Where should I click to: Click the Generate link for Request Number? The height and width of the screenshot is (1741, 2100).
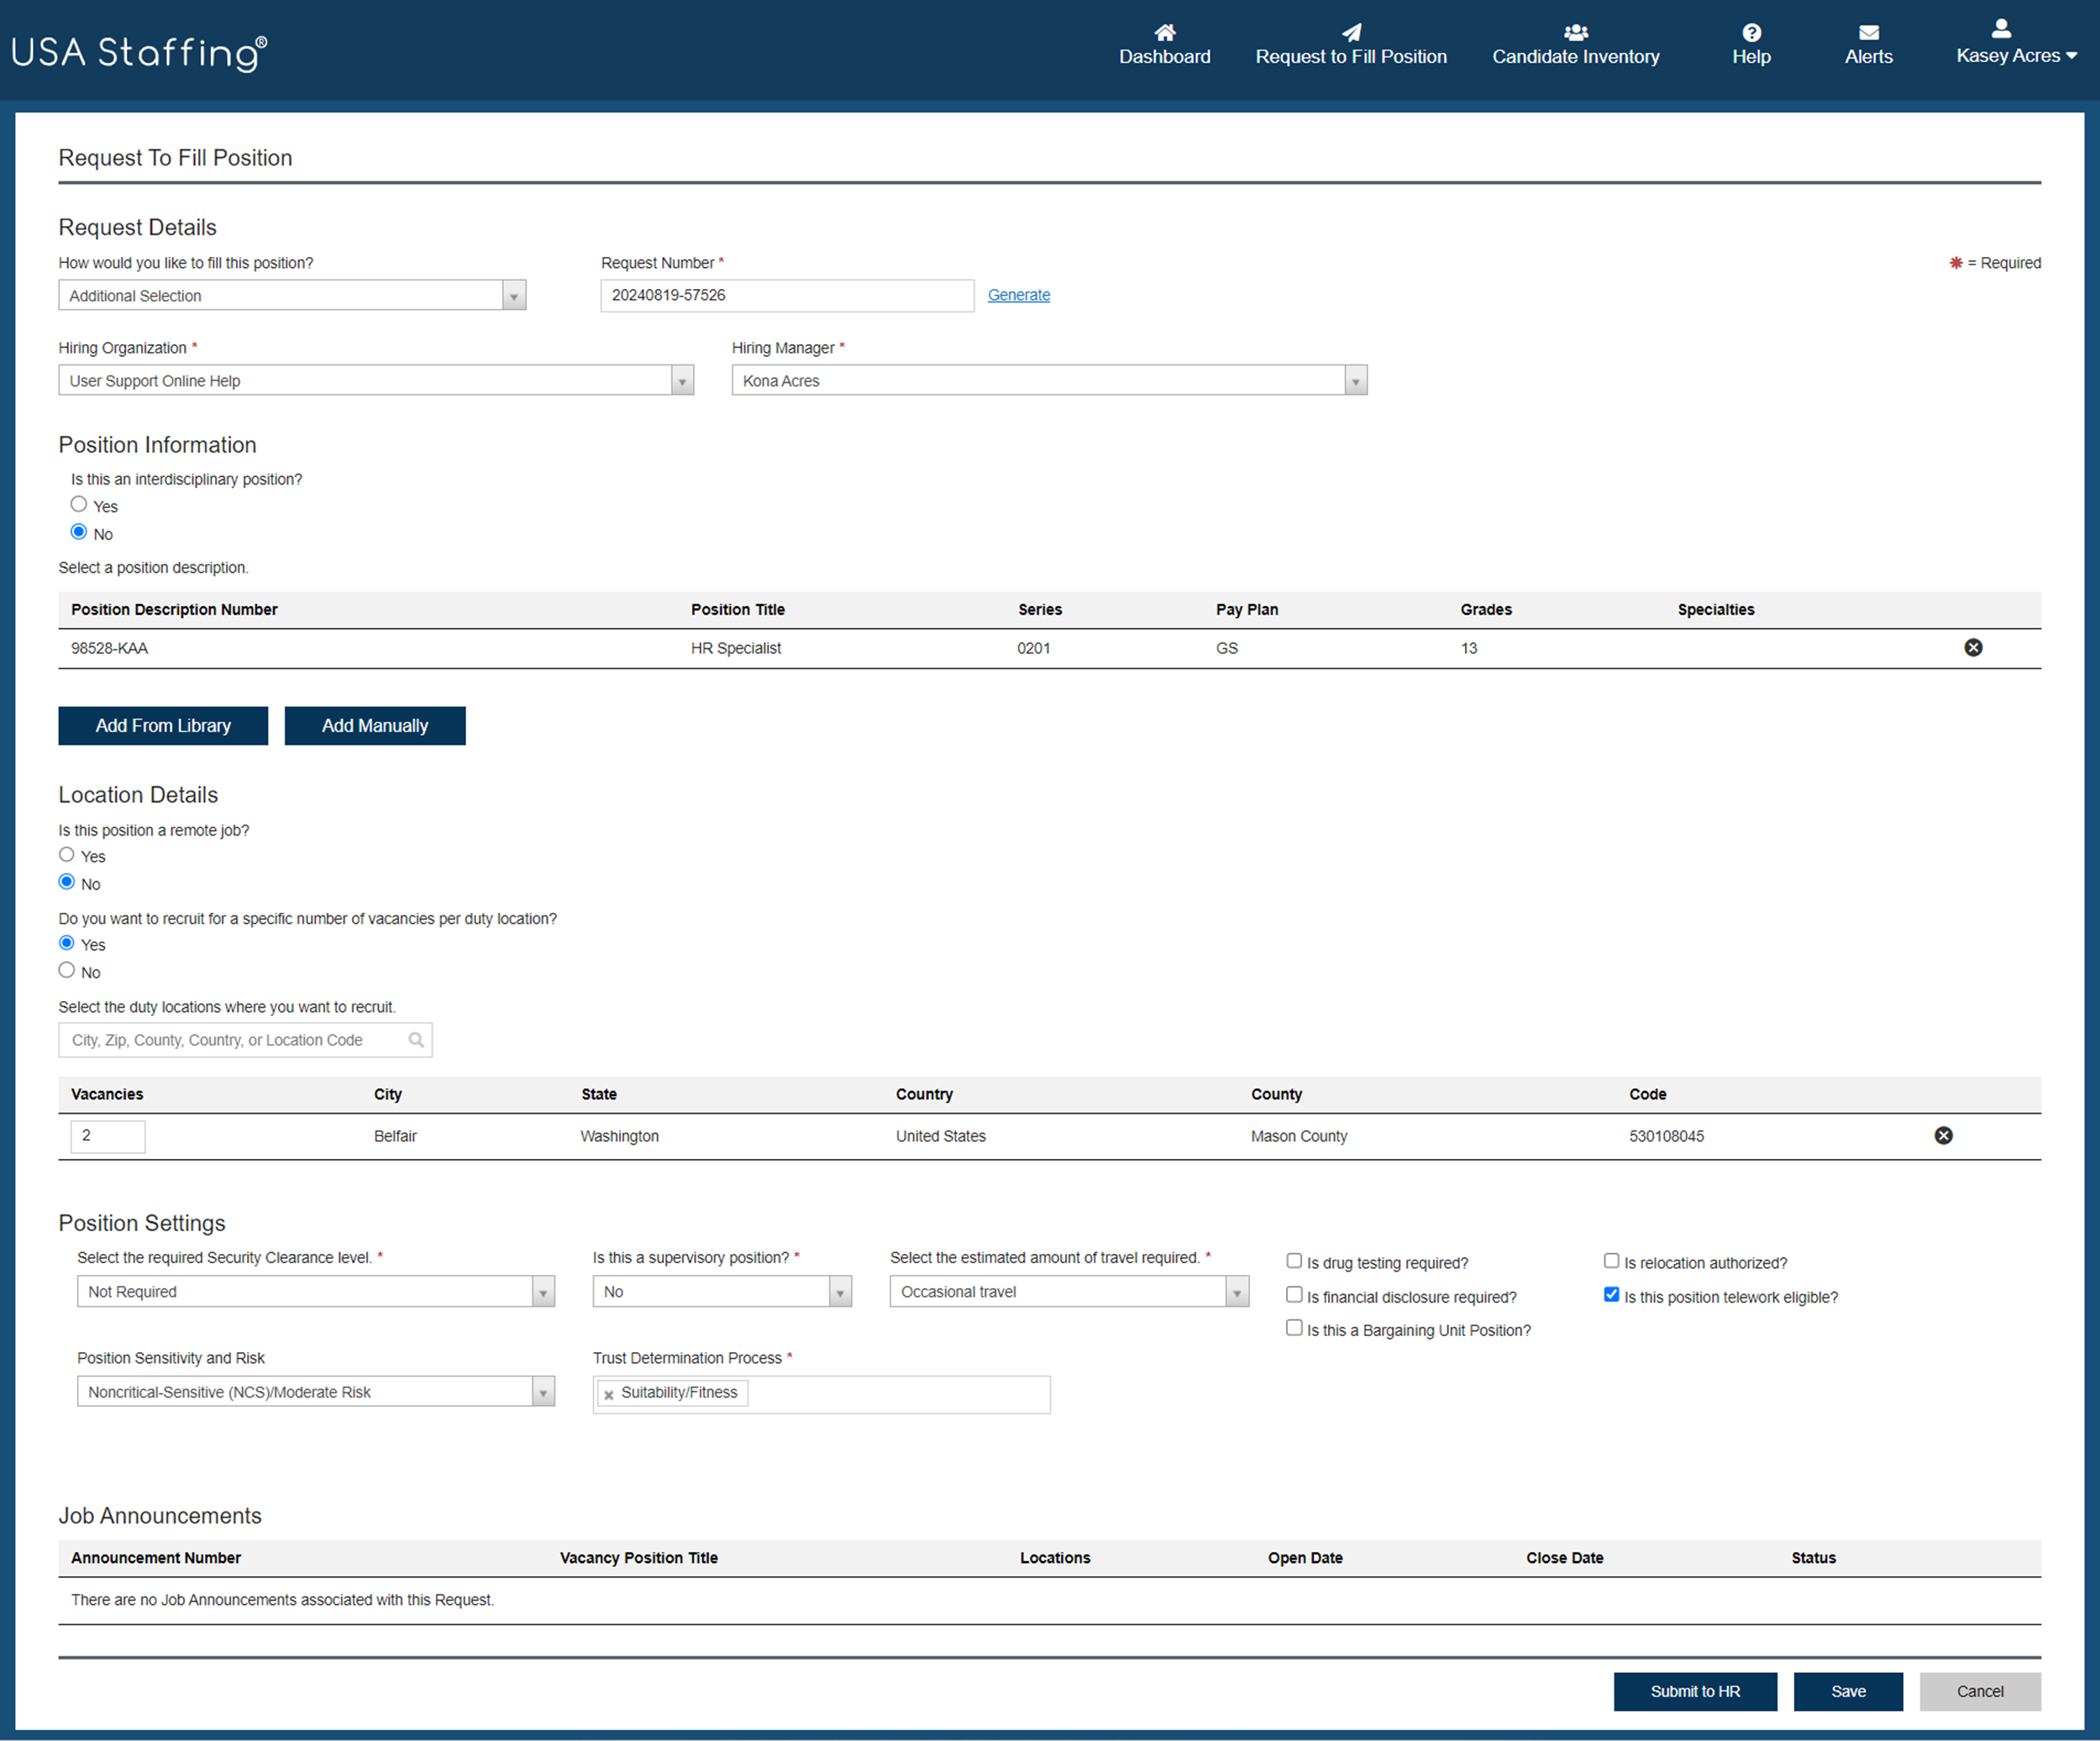[x=1018, y=294]
